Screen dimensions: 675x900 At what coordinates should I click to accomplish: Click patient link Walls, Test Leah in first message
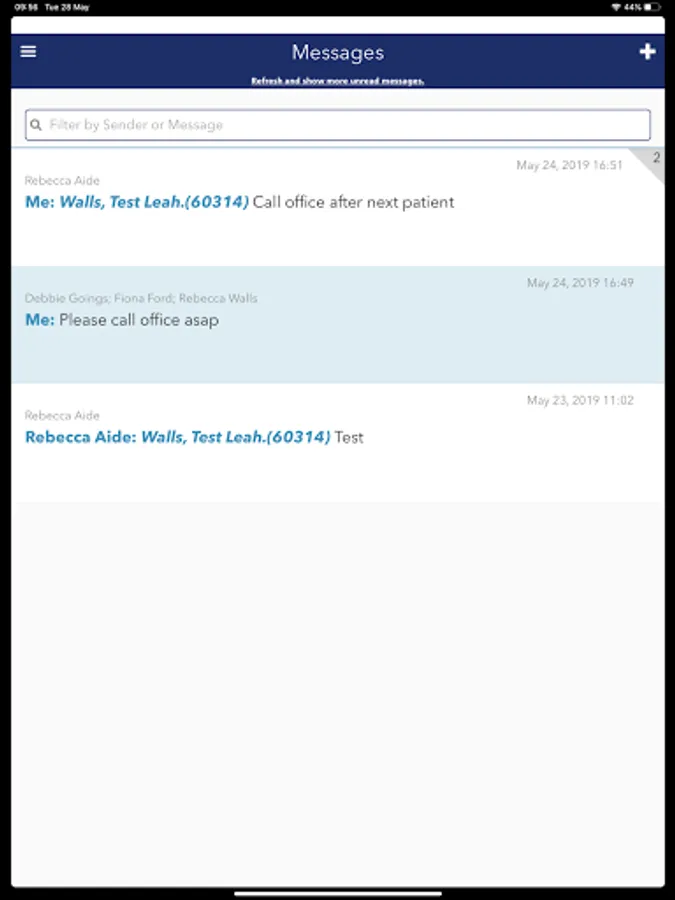coord(154,202)
